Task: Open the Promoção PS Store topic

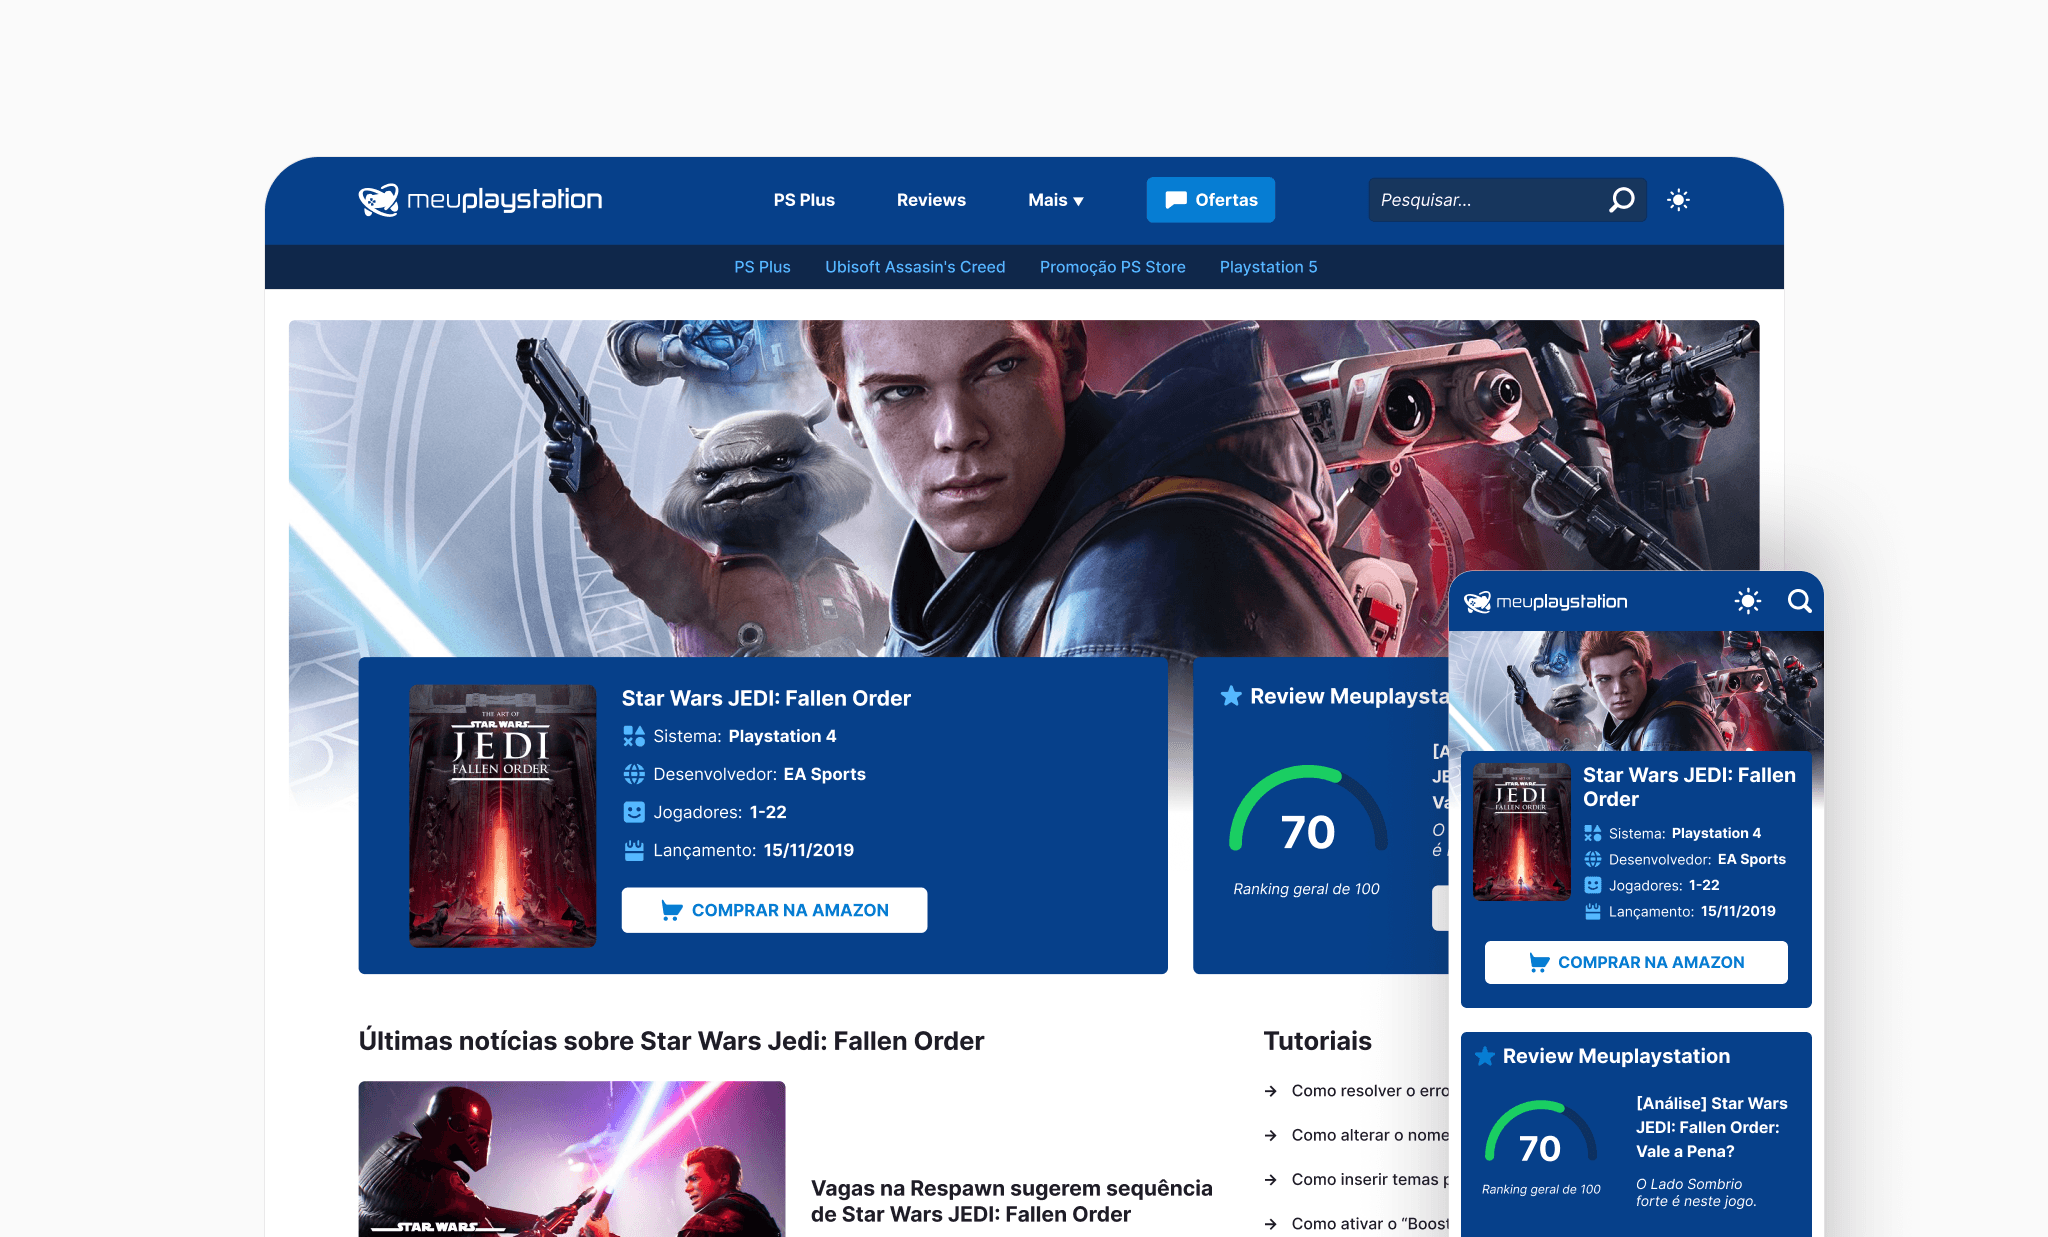Action: pyautogui.click(x=1112, y=267)
